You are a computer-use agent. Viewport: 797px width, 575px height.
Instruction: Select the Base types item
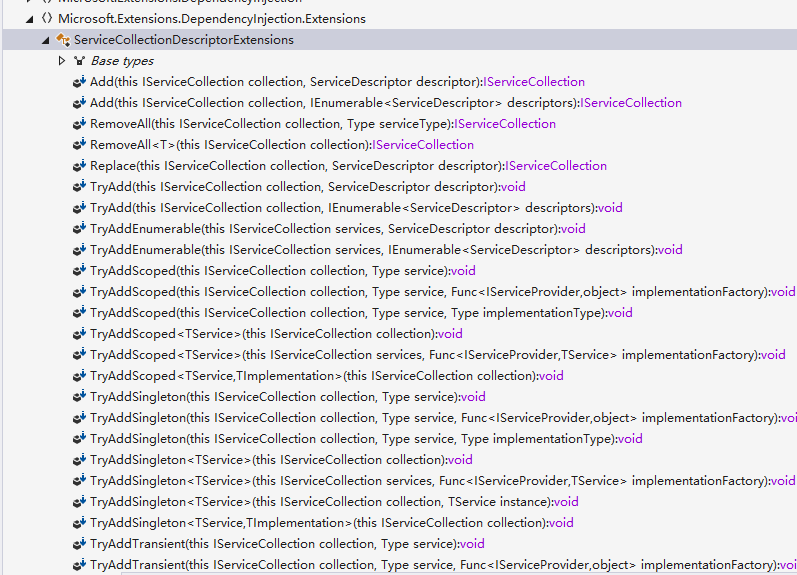click(122, 61)
